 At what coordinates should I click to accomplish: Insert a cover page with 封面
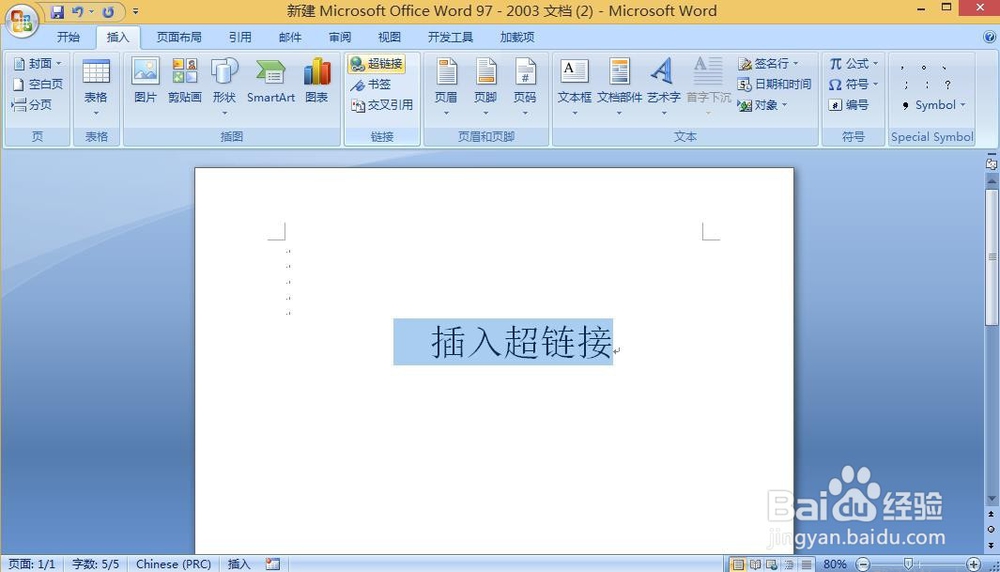click(x=38, y=64)
